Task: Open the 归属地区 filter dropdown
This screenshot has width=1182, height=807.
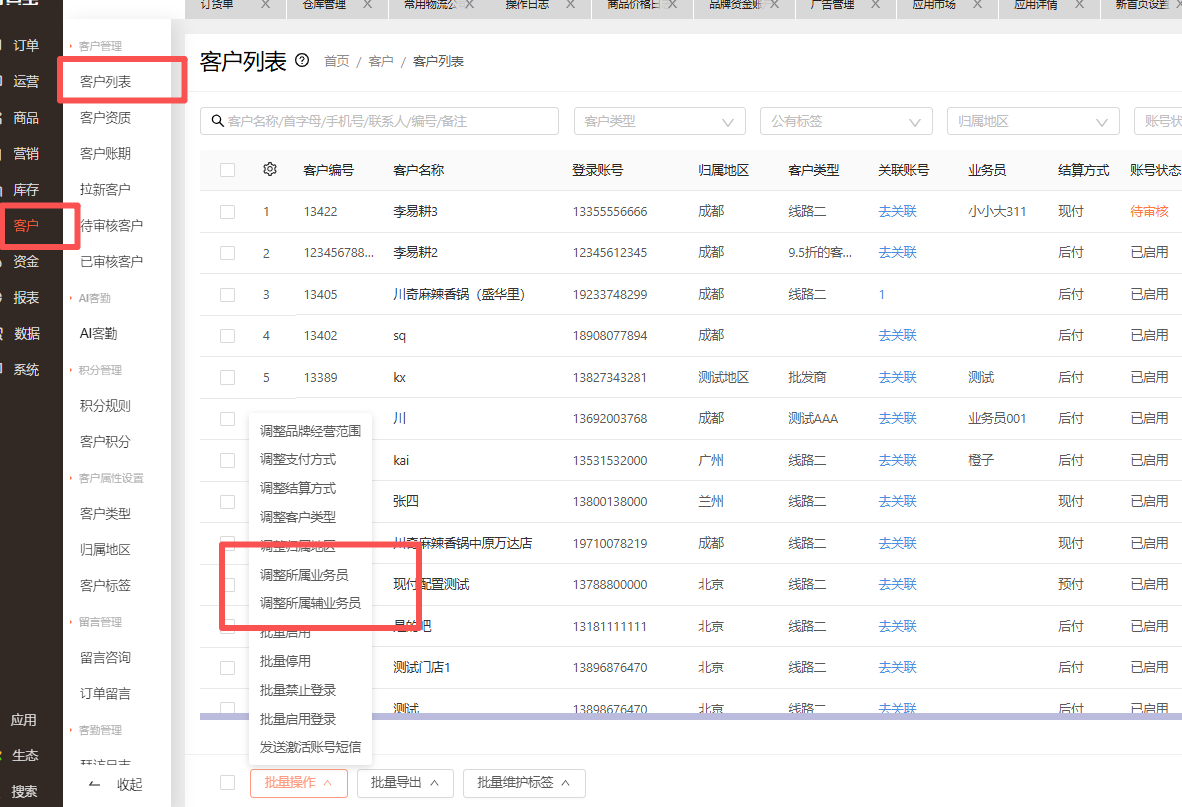Action: (1033, 121)
